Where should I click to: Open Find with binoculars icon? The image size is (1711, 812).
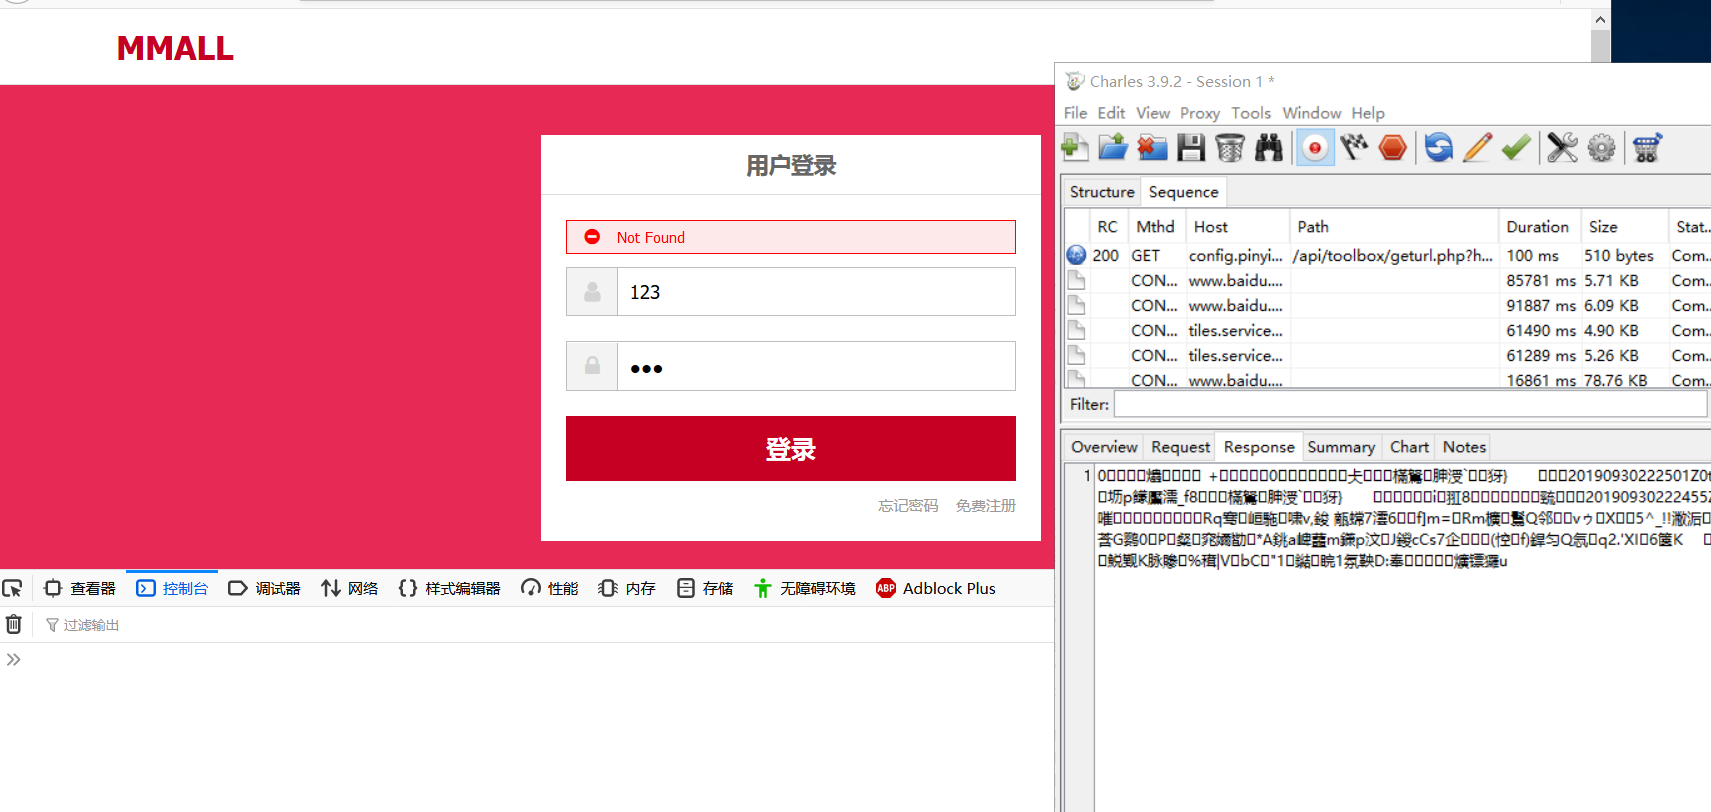coord(1269,148)
